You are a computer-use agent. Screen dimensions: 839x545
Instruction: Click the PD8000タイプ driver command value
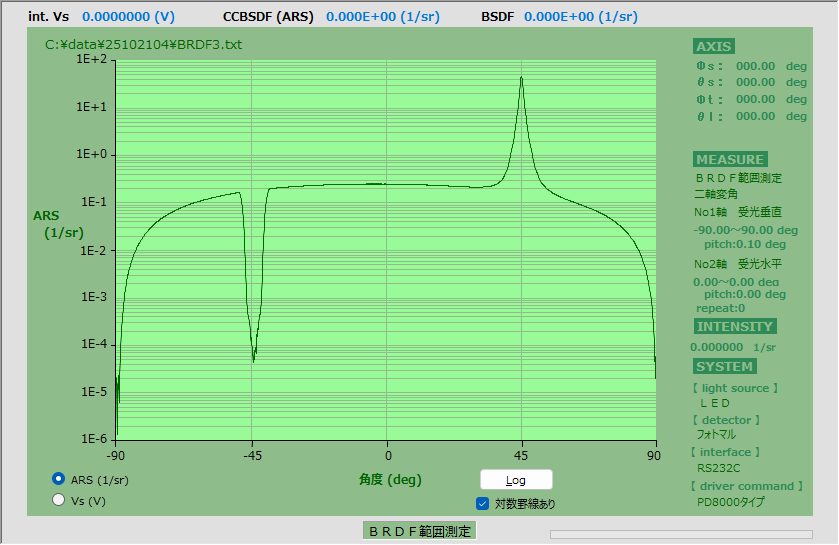(x=730, y=502)
